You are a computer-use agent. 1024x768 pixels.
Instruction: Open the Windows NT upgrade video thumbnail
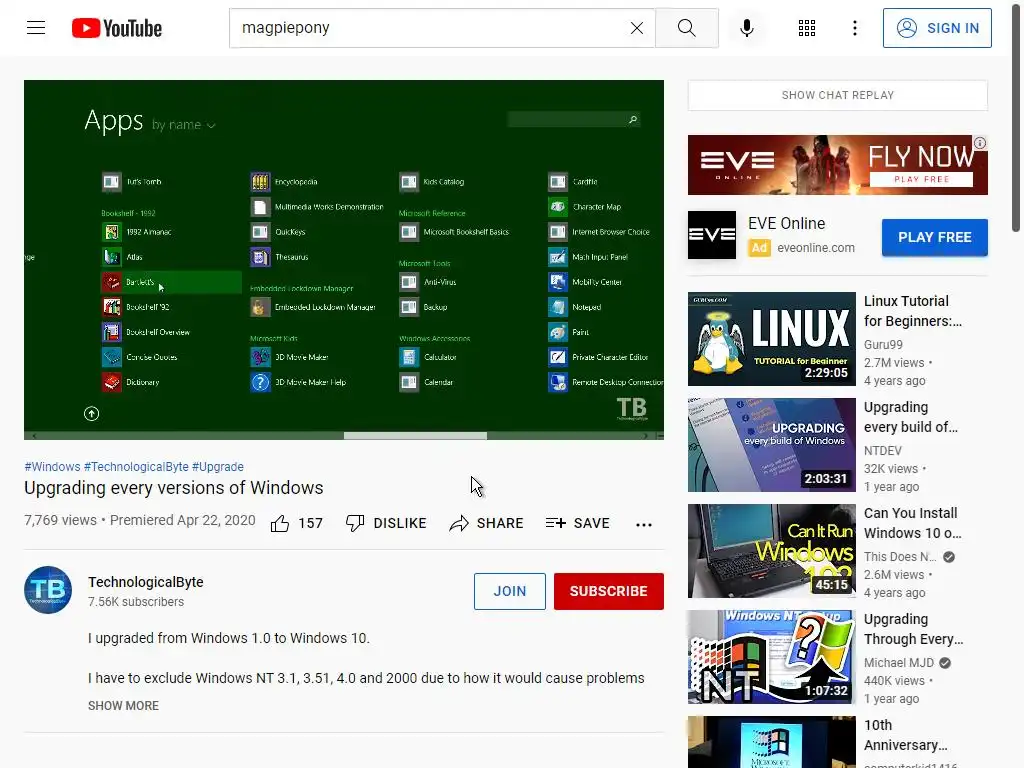click(x=771, y=657)
